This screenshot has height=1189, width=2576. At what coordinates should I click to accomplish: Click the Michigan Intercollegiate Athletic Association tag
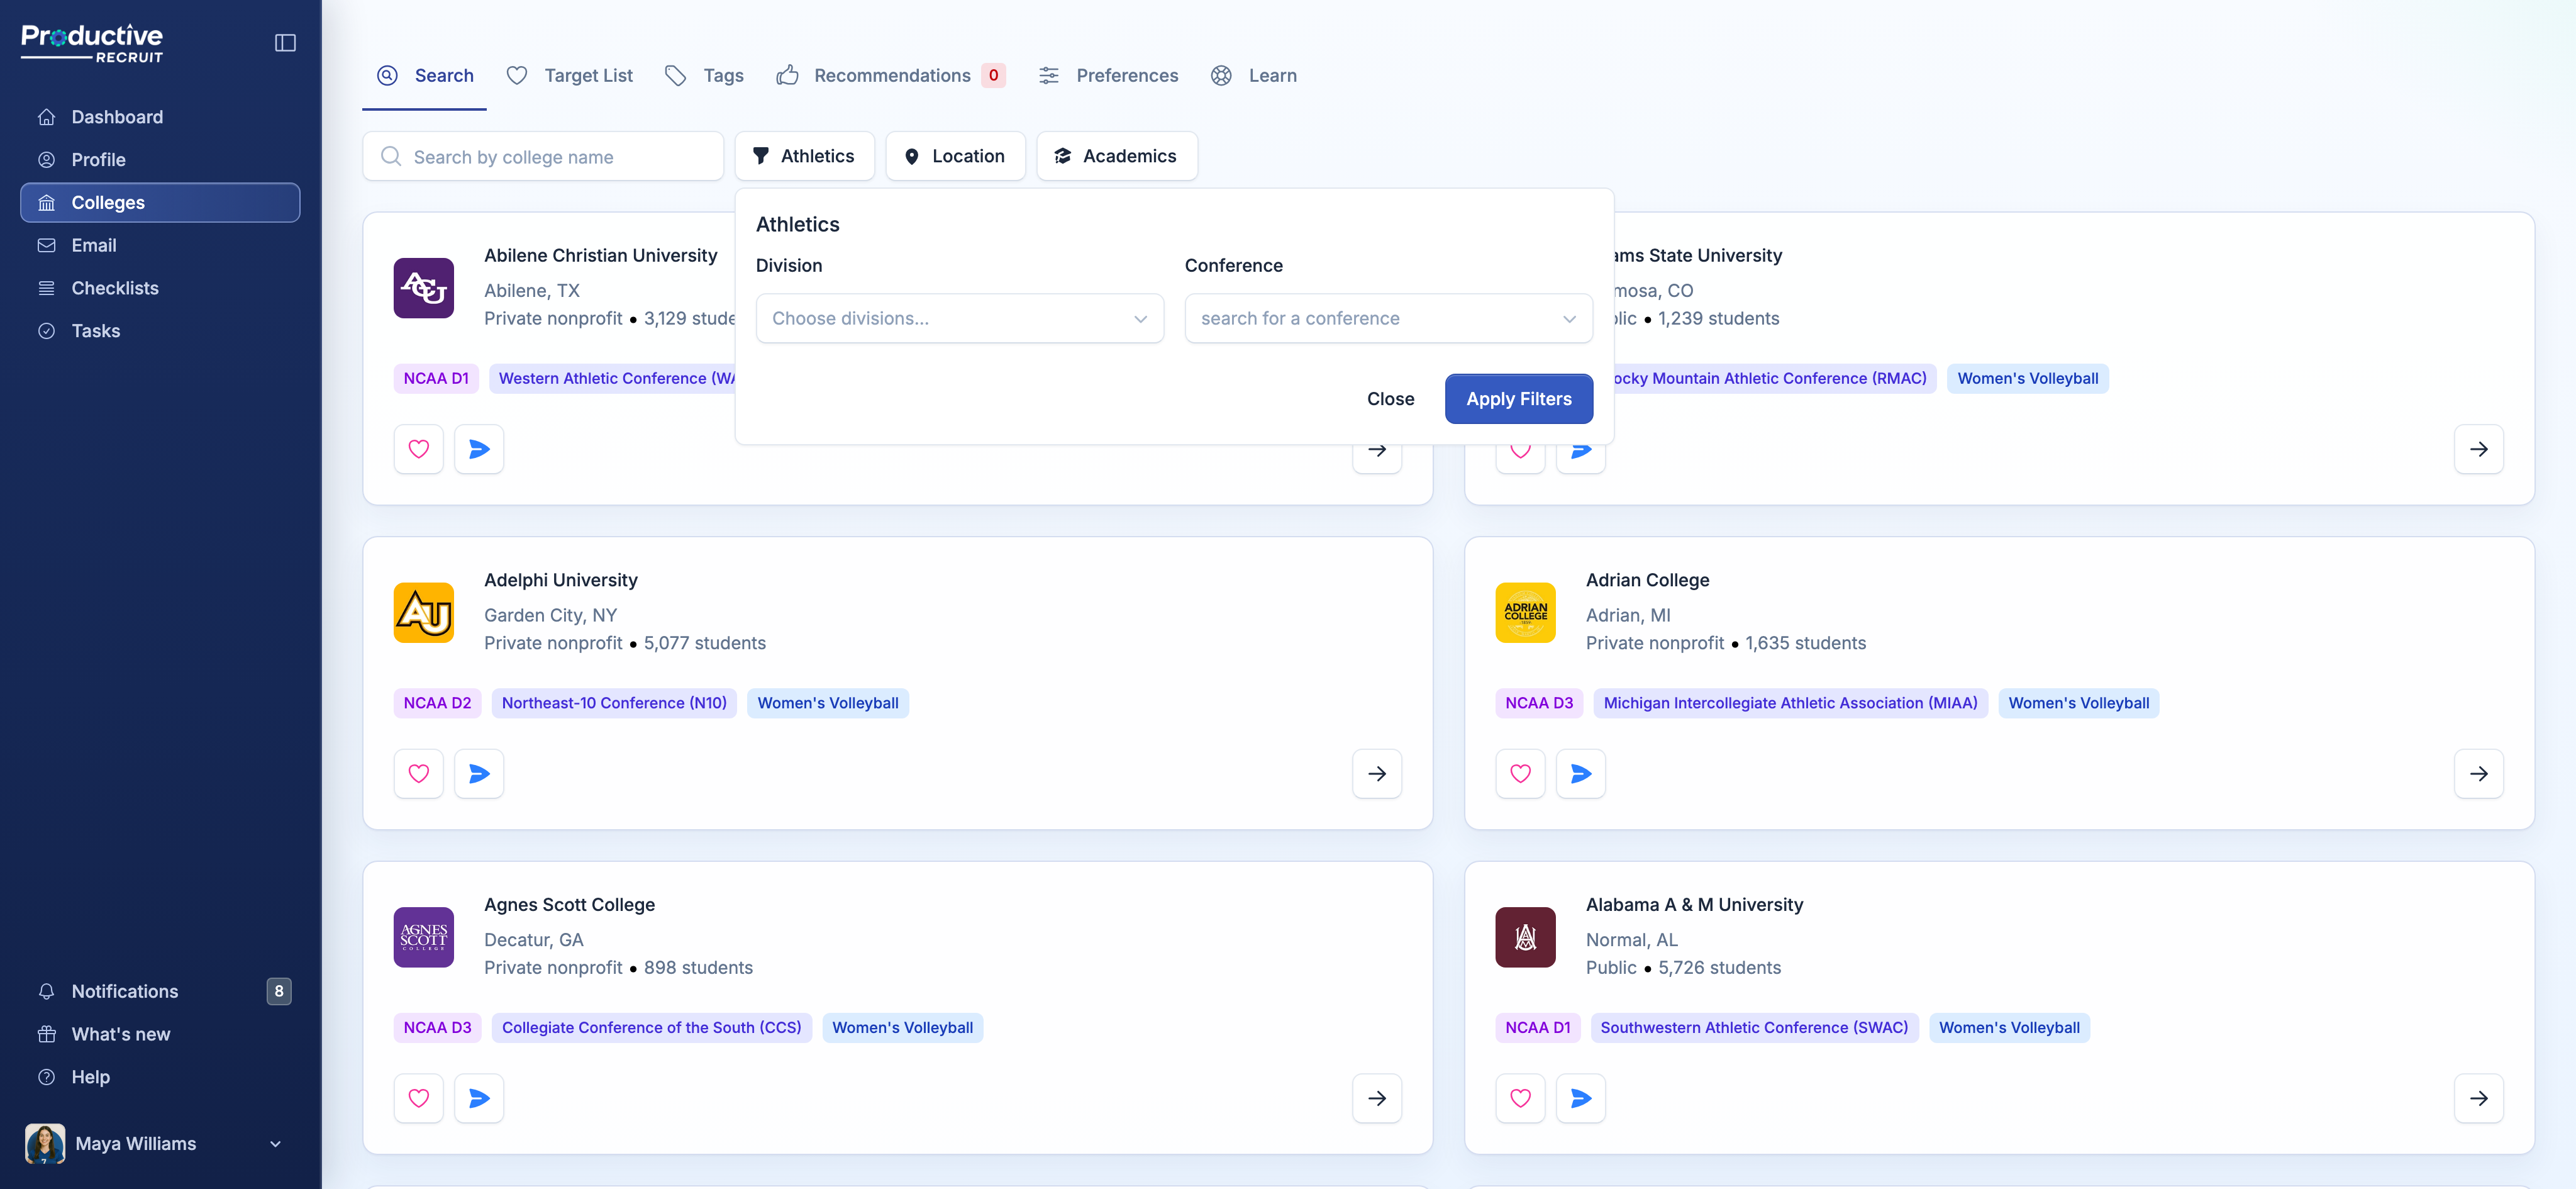(1790, 703)
